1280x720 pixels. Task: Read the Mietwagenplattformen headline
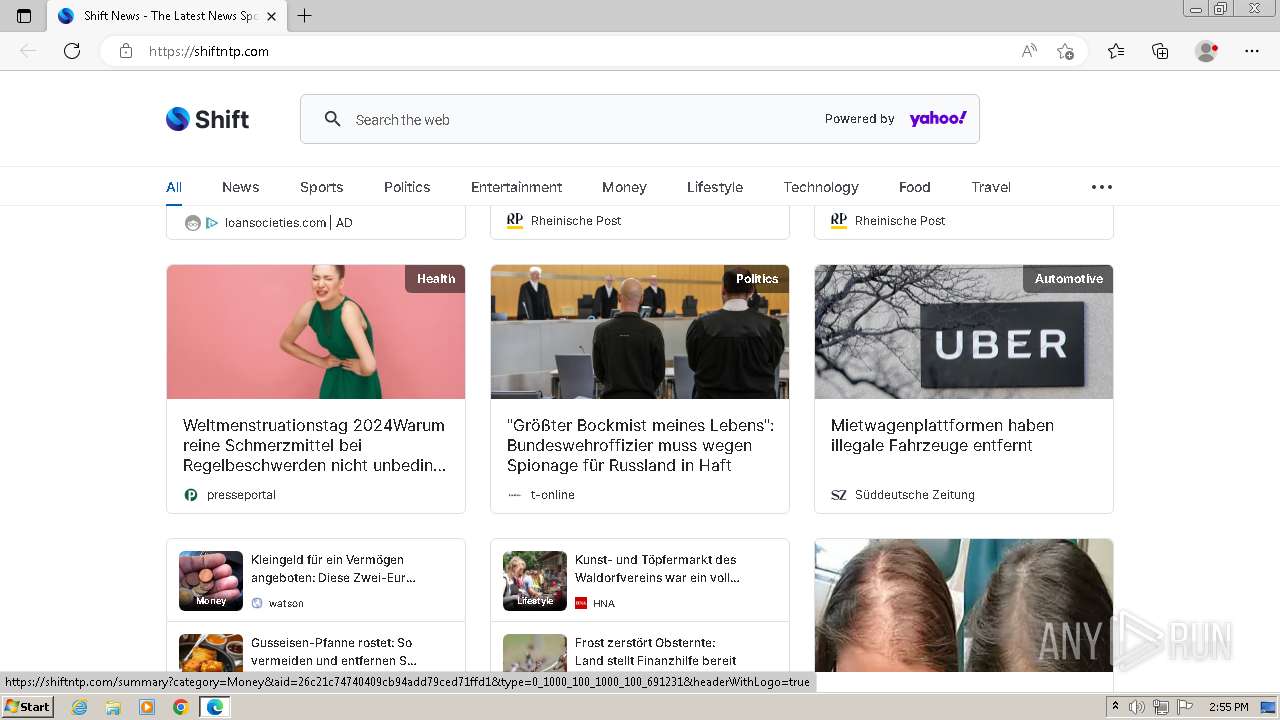pyautogui.click(x=942, y=435)
